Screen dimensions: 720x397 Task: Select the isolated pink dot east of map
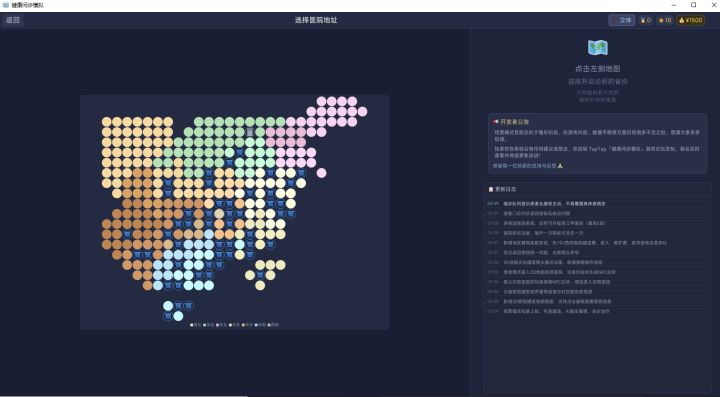[321, 173]
